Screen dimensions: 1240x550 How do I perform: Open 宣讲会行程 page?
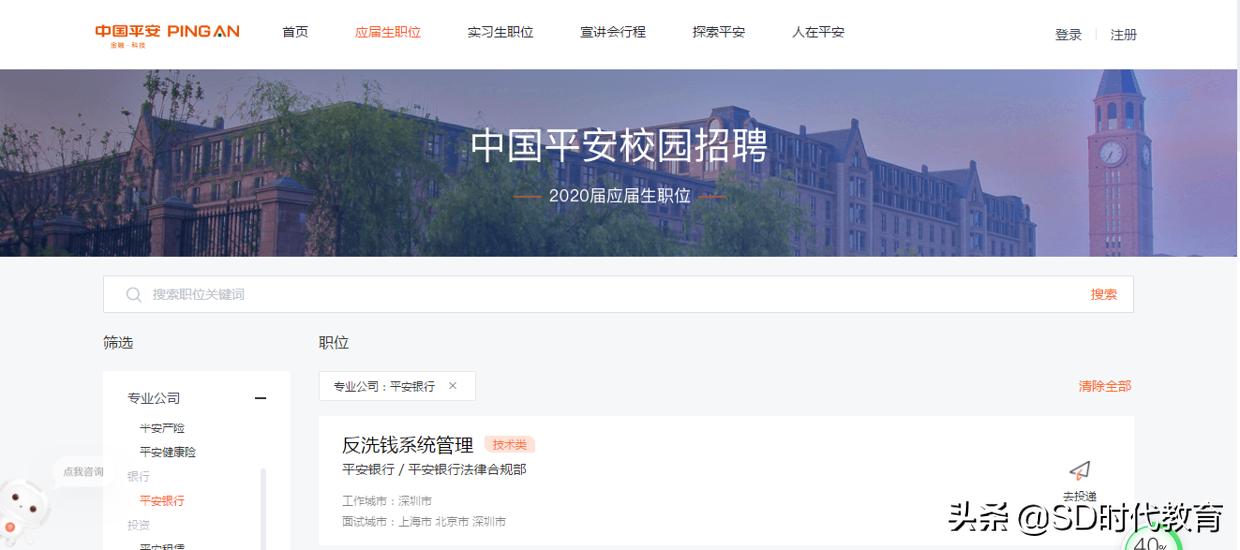click(613, 32)
